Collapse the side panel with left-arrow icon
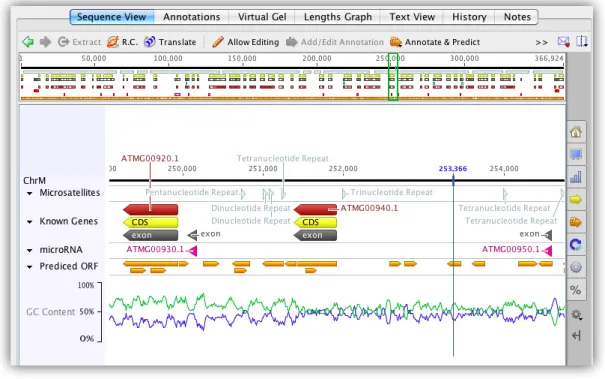 [576, 335]
